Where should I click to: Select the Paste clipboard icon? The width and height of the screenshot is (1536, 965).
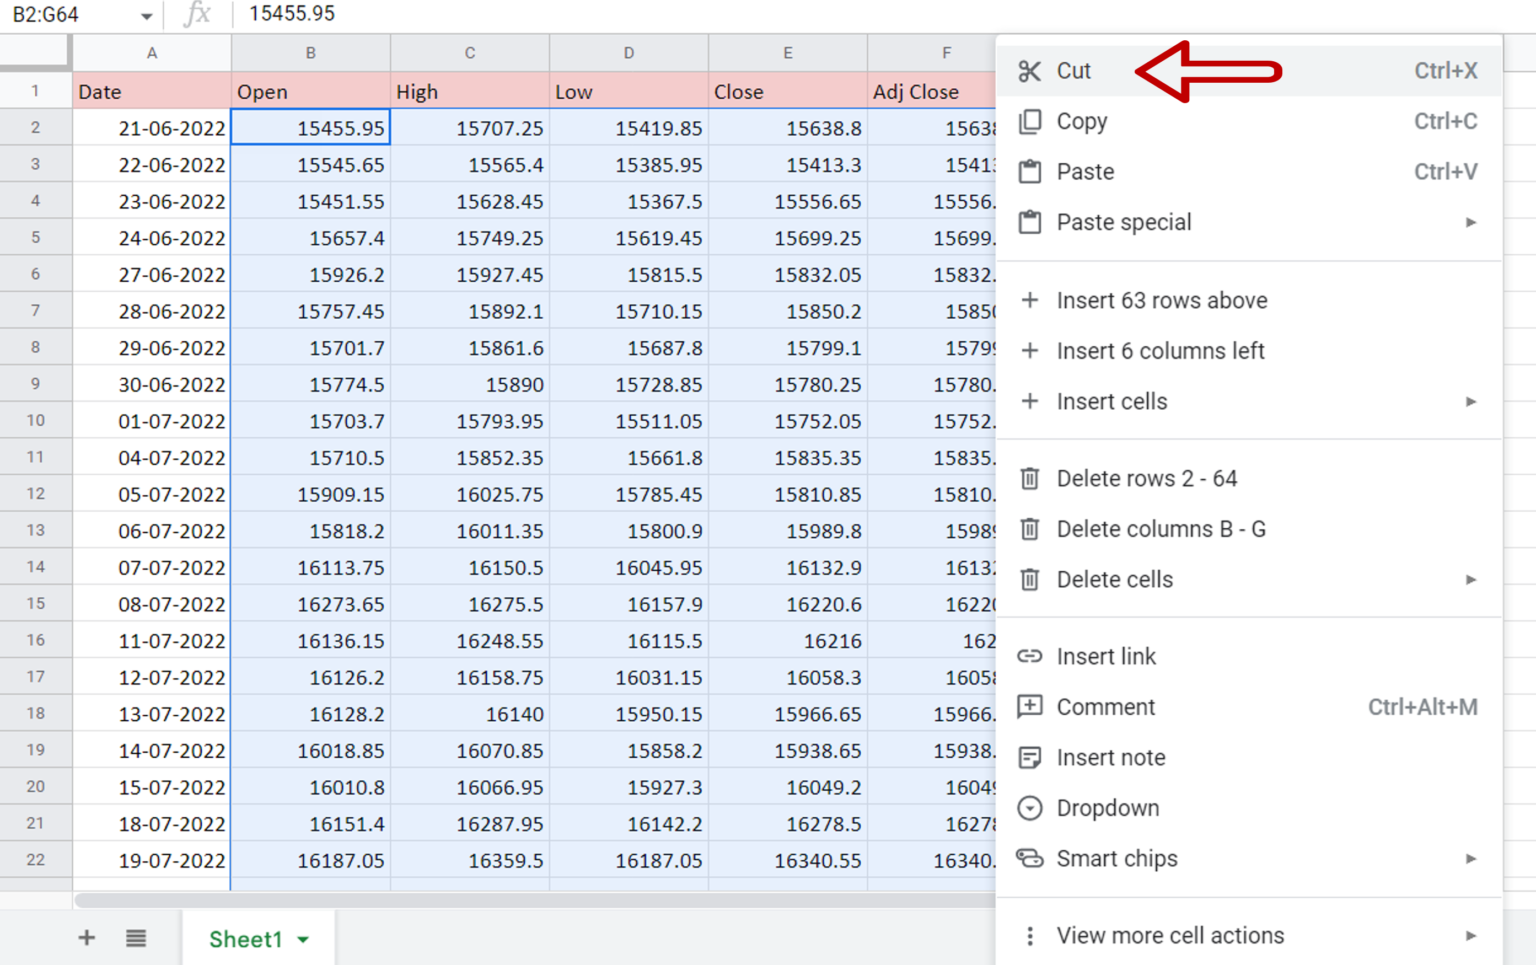[x=1030, y=171]
